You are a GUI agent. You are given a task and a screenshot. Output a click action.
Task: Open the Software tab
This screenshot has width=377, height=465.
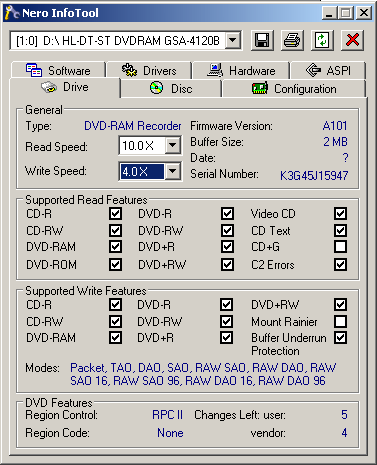click(x=59, y=70)
